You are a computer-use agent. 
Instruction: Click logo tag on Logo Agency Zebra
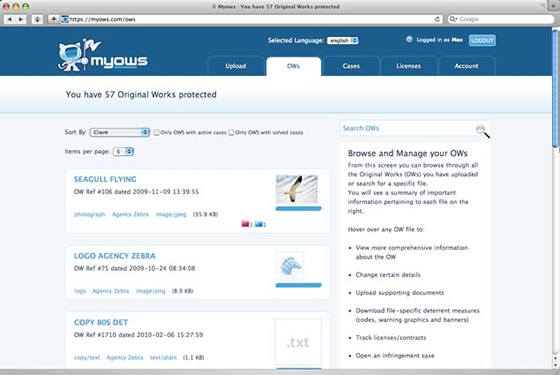coord(80,291)
